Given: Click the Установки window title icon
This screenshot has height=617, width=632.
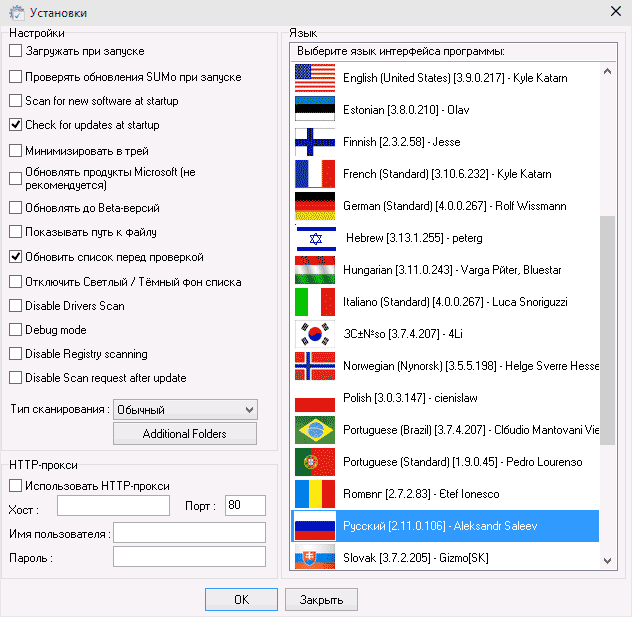Looking at the screenshot, I should pyautogui.click(x=17, y=12).
